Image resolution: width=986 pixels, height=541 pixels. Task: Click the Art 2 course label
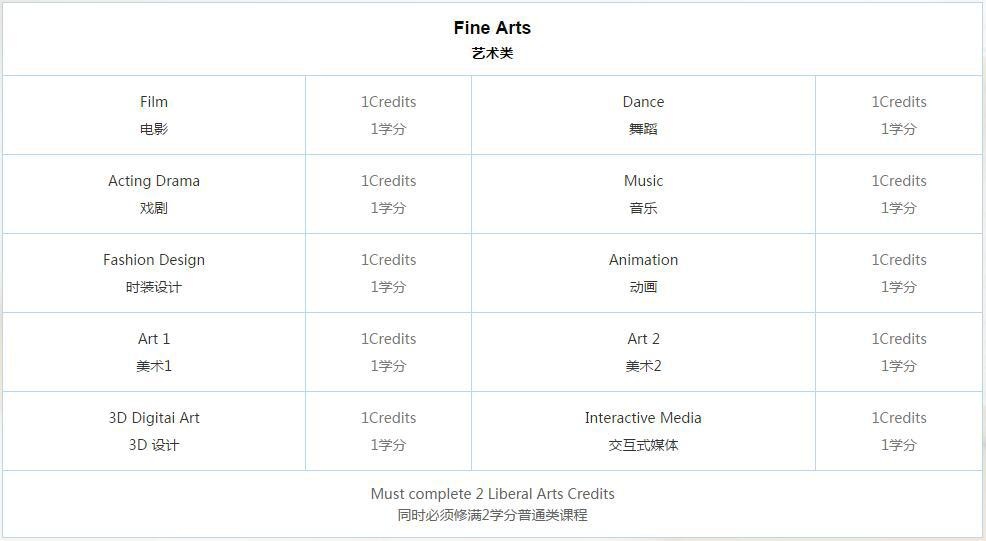click(643, 339)
